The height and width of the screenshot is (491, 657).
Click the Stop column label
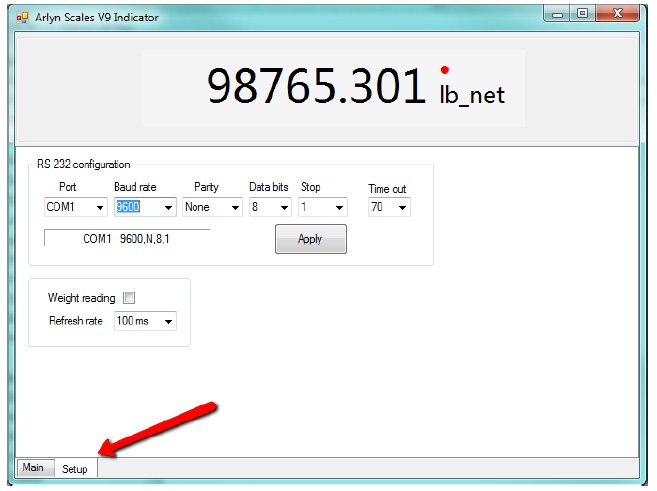(310, 187)
